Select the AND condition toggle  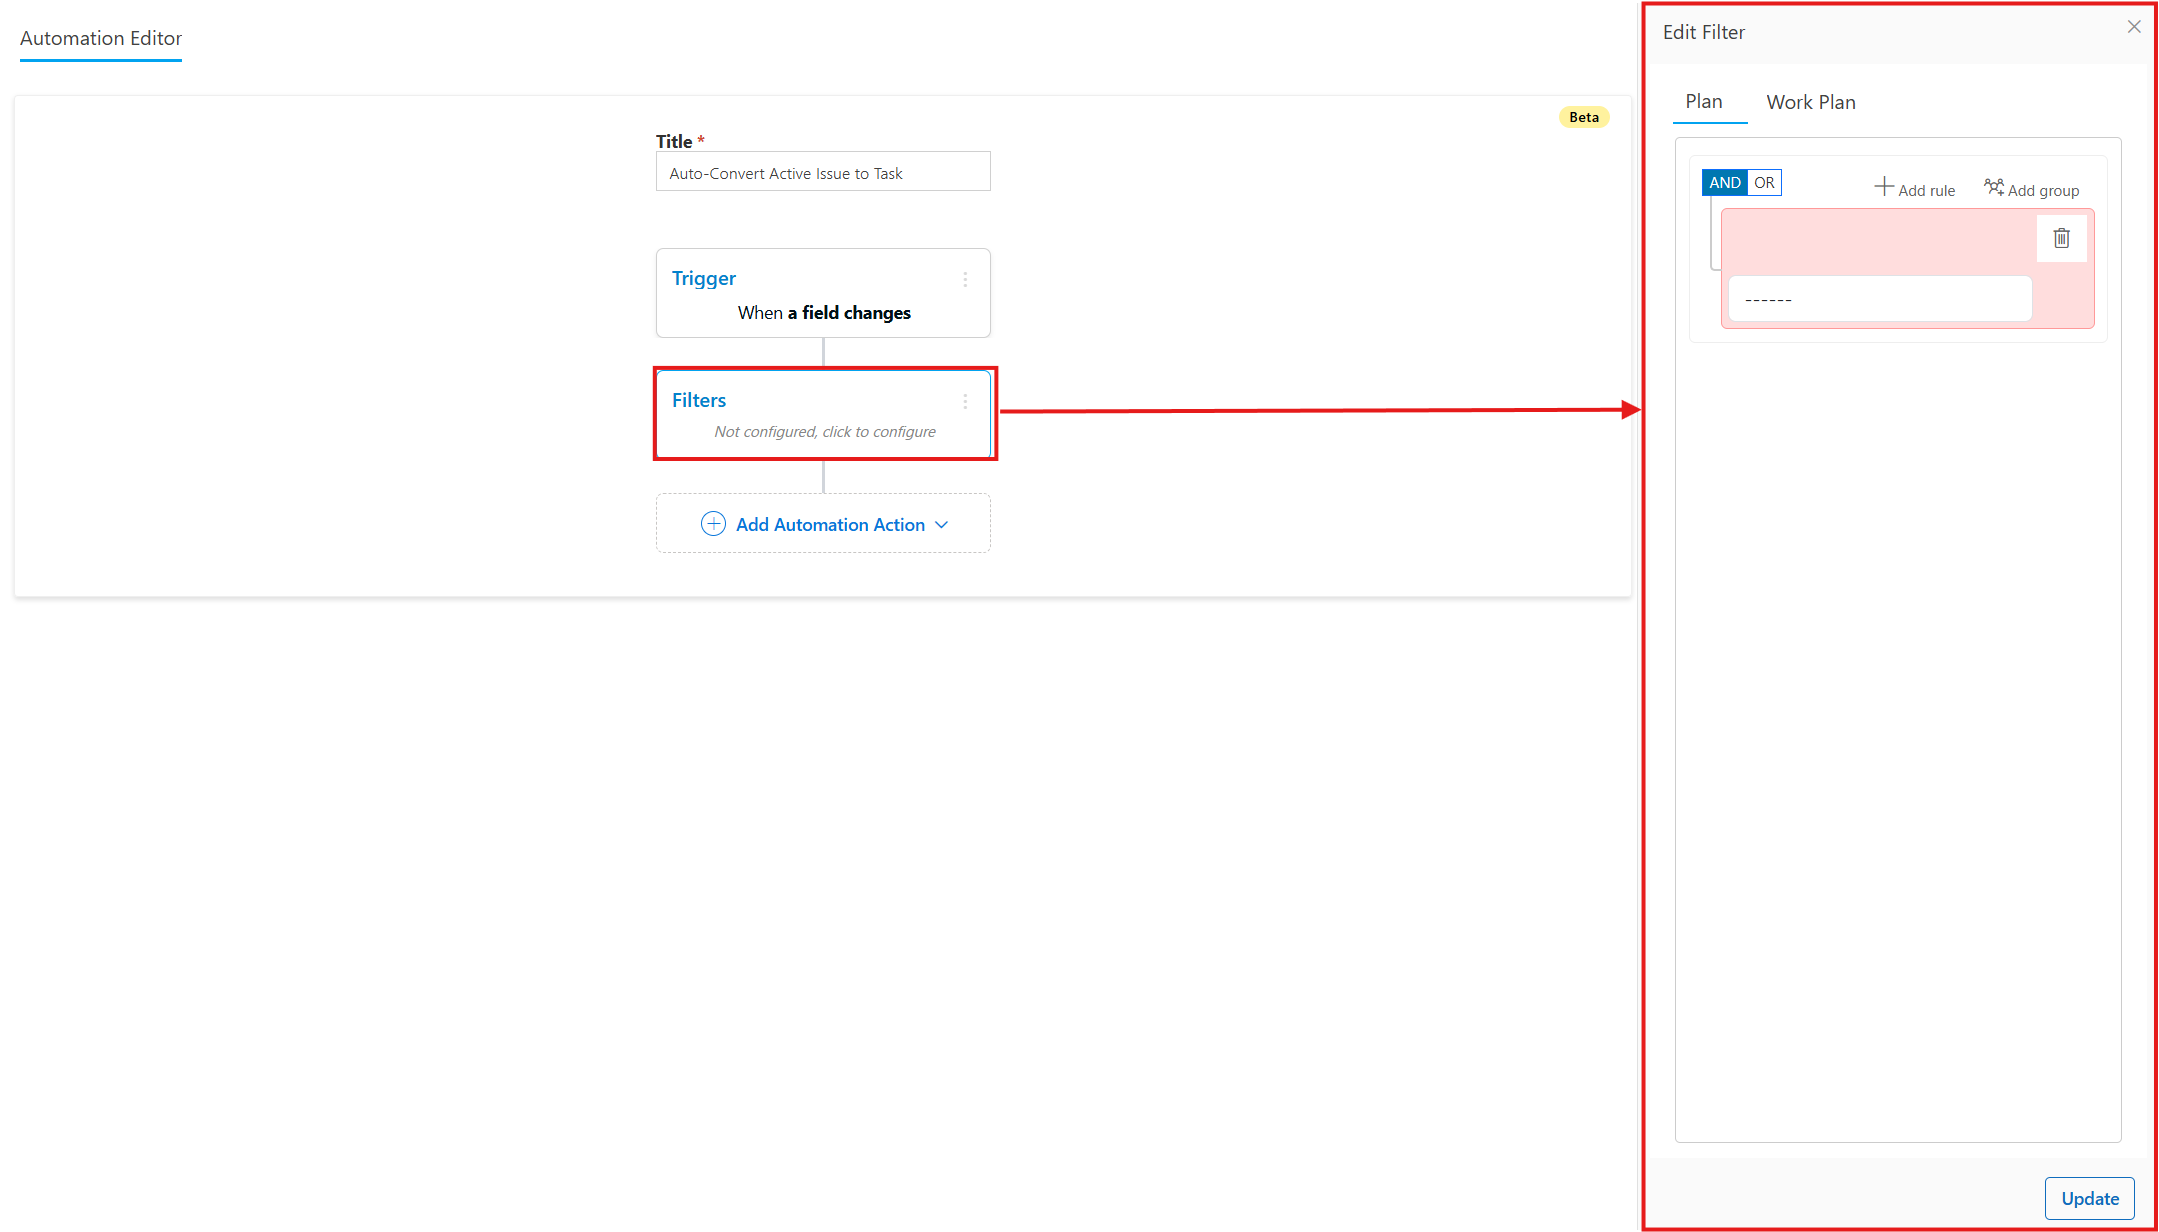1725,183
